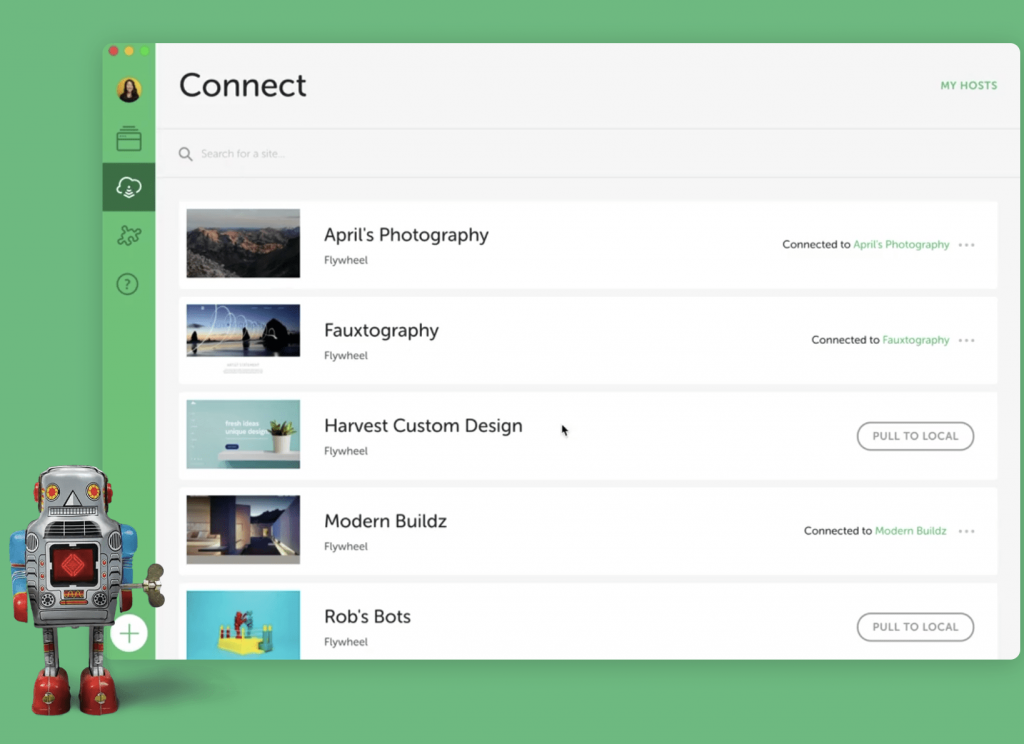
Task: Click the search magnifying glass icon
Action: click(x=185, y=154)
